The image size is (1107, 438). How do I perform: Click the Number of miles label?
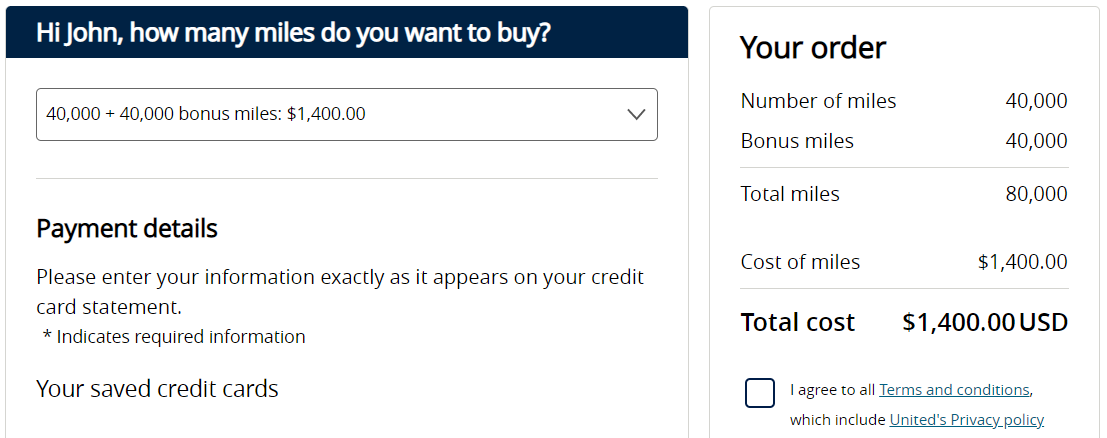tap(818, 101)
